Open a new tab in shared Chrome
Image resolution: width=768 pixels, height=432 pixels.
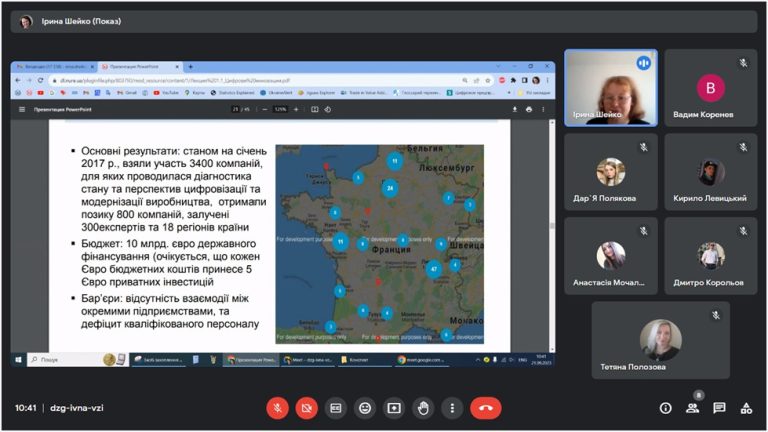[191, 67]
